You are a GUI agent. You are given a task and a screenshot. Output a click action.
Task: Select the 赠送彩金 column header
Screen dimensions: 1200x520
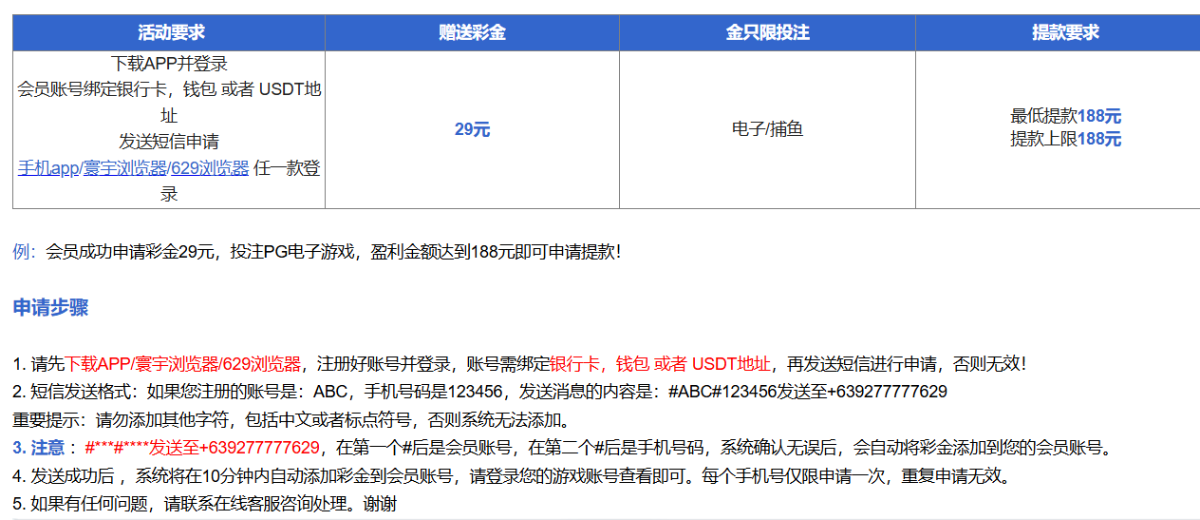(472, 32)
